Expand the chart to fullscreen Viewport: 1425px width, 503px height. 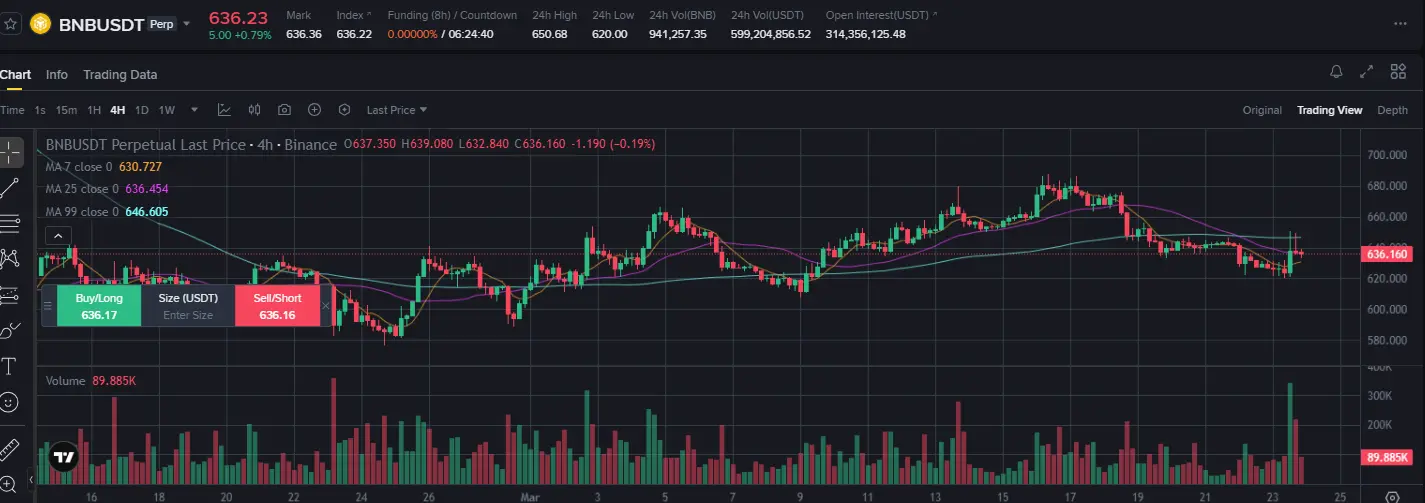coord(1367,72)
